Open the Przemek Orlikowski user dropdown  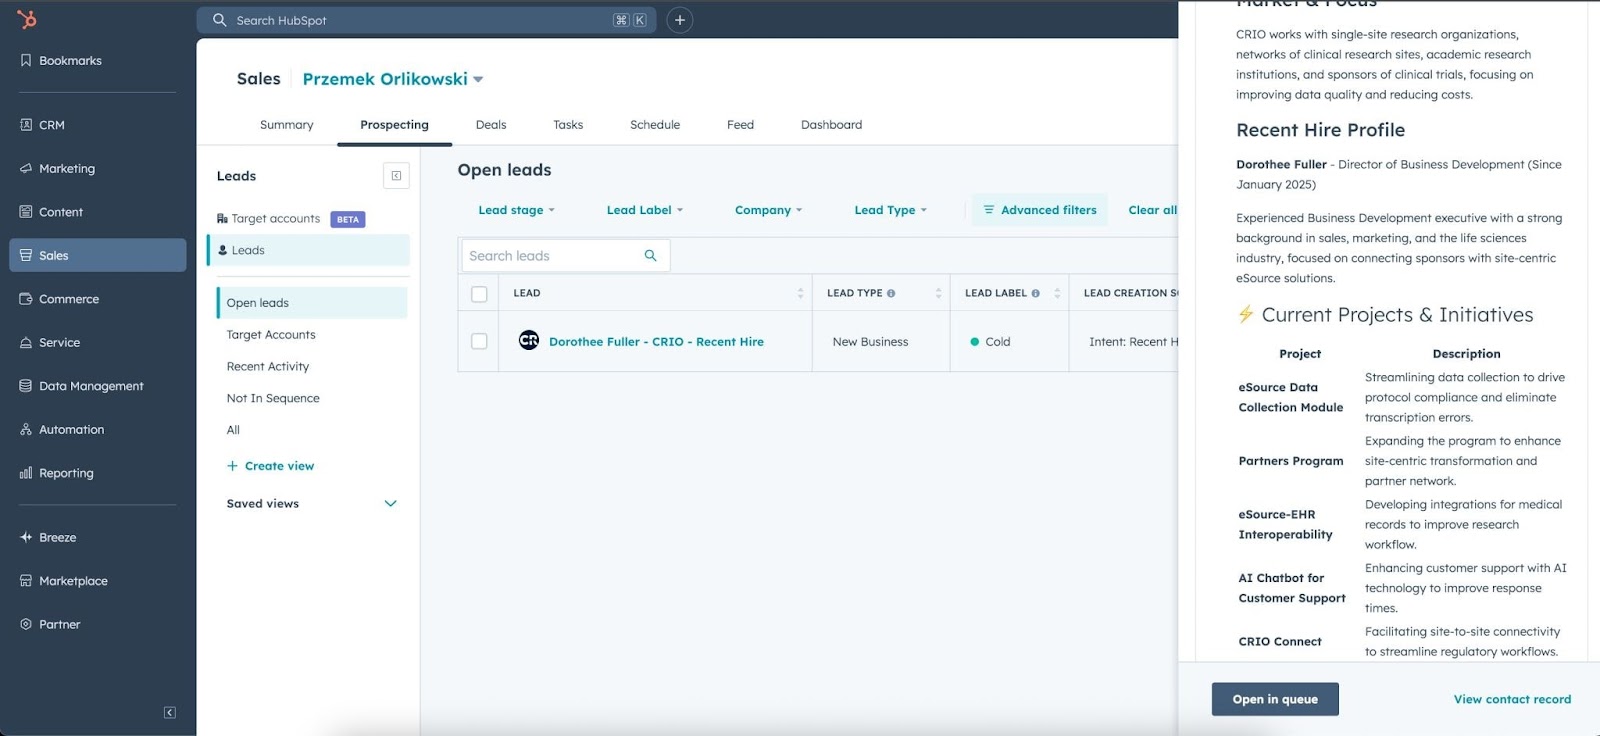[x=393, y=79]
